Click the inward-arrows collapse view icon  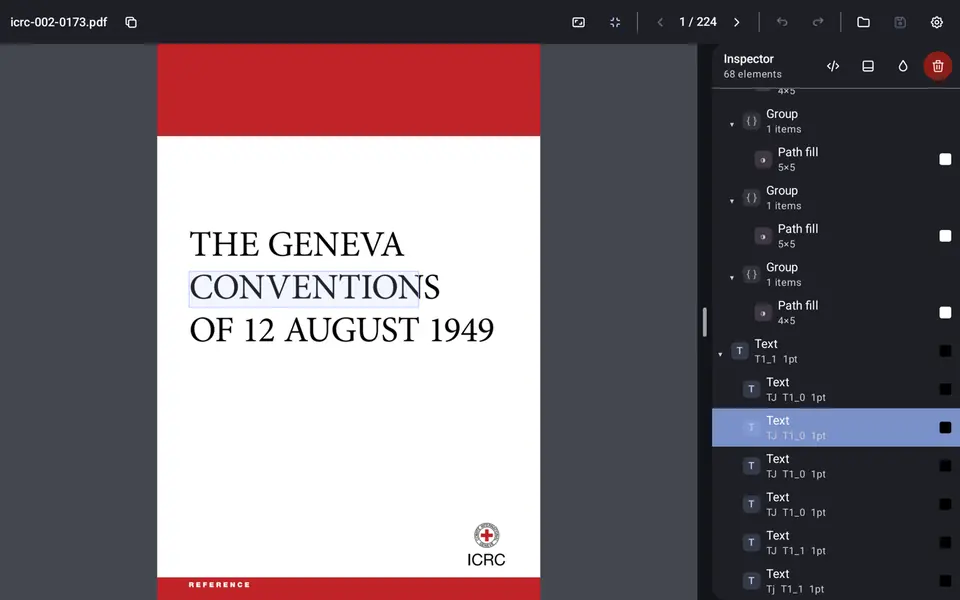coord(615,22)
